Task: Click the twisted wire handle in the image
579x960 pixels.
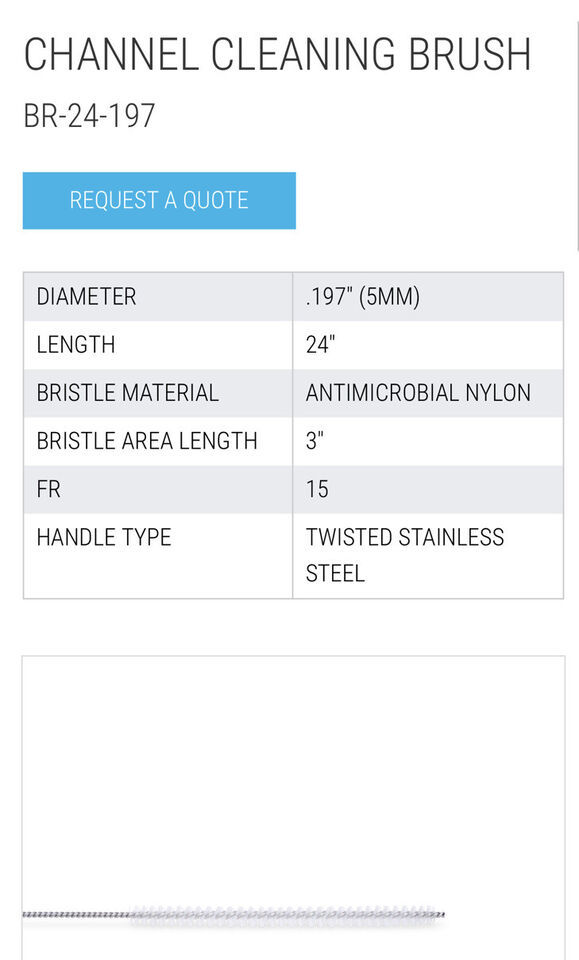Action: pos(76,915)
